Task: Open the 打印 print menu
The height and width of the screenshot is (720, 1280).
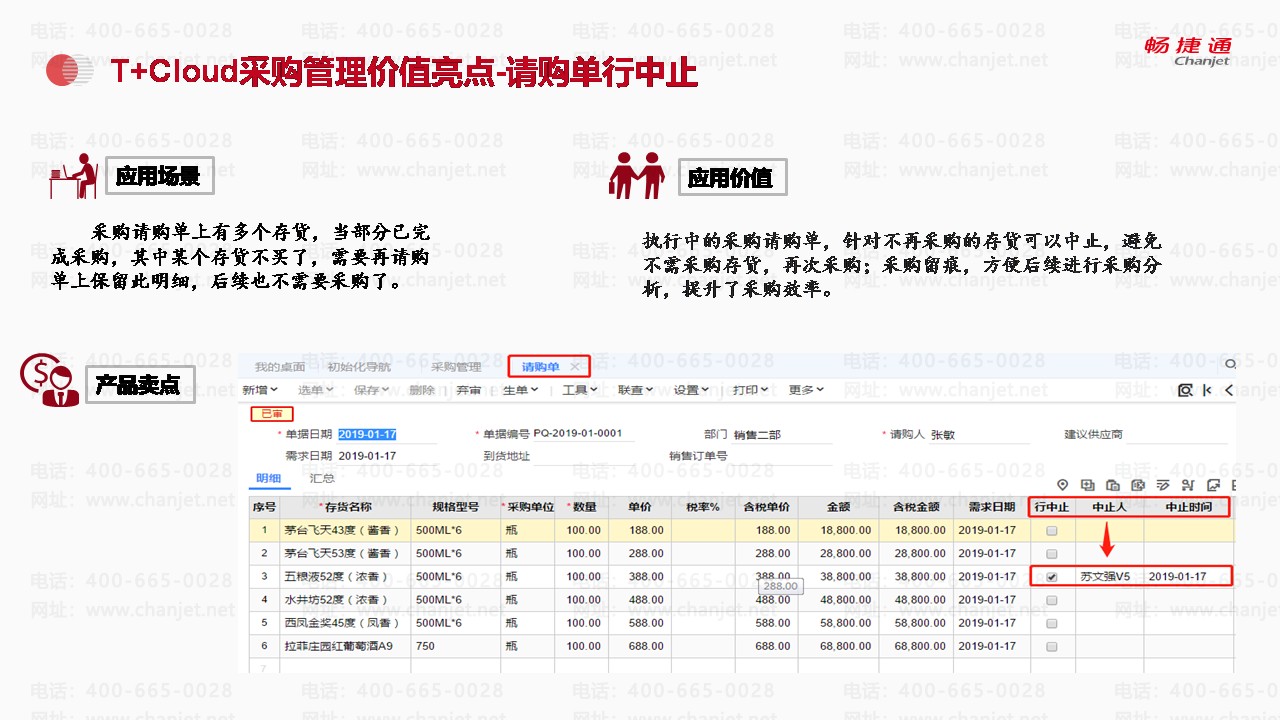Action: (x=749, y=390)
